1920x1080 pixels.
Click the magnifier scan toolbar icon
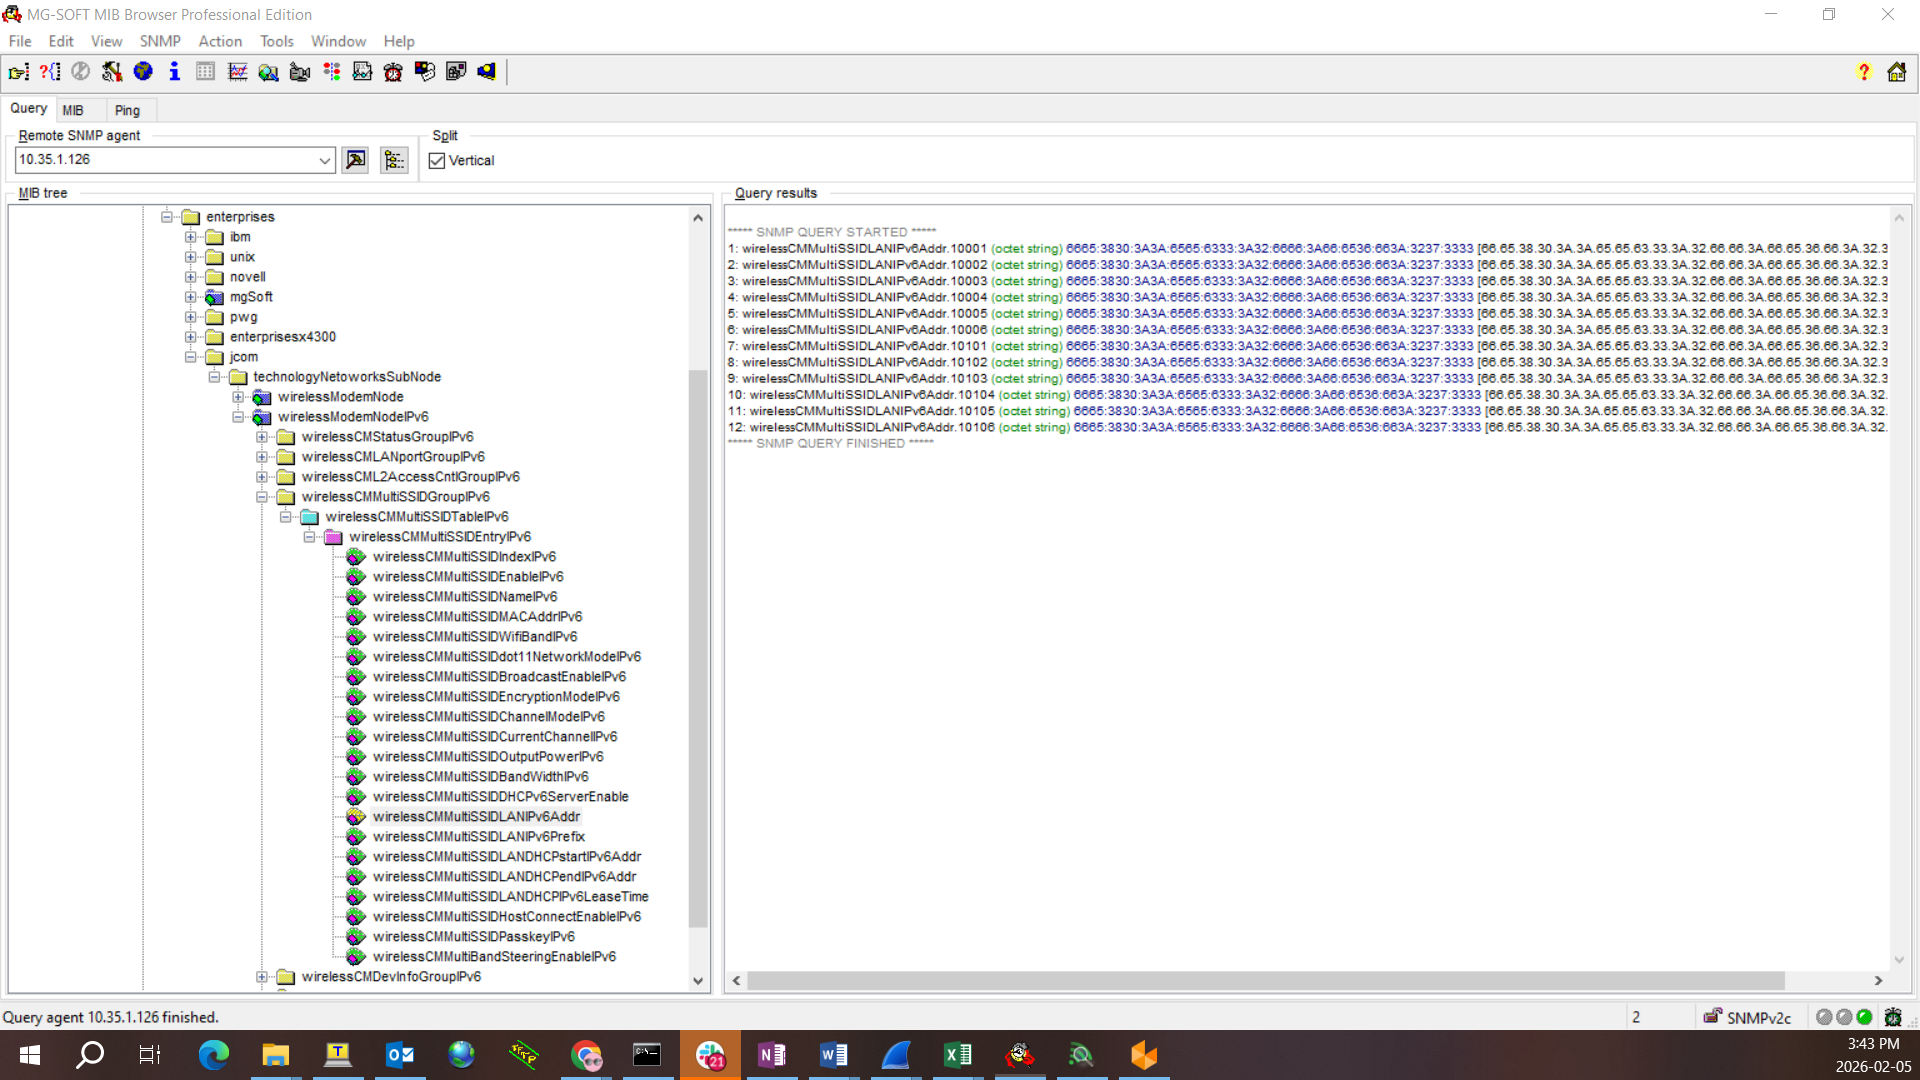pyautogui.click(x=268, y=72)
